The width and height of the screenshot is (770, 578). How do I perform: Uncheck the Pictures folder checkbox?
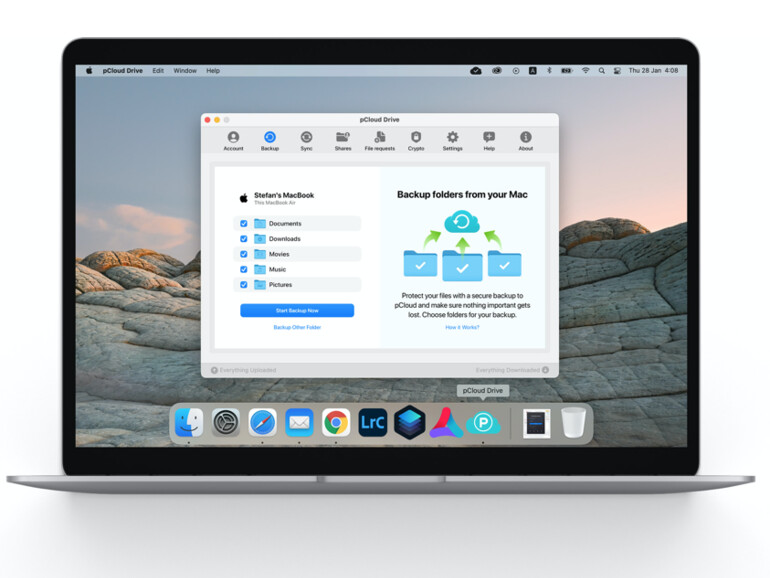tap(244, 284)
